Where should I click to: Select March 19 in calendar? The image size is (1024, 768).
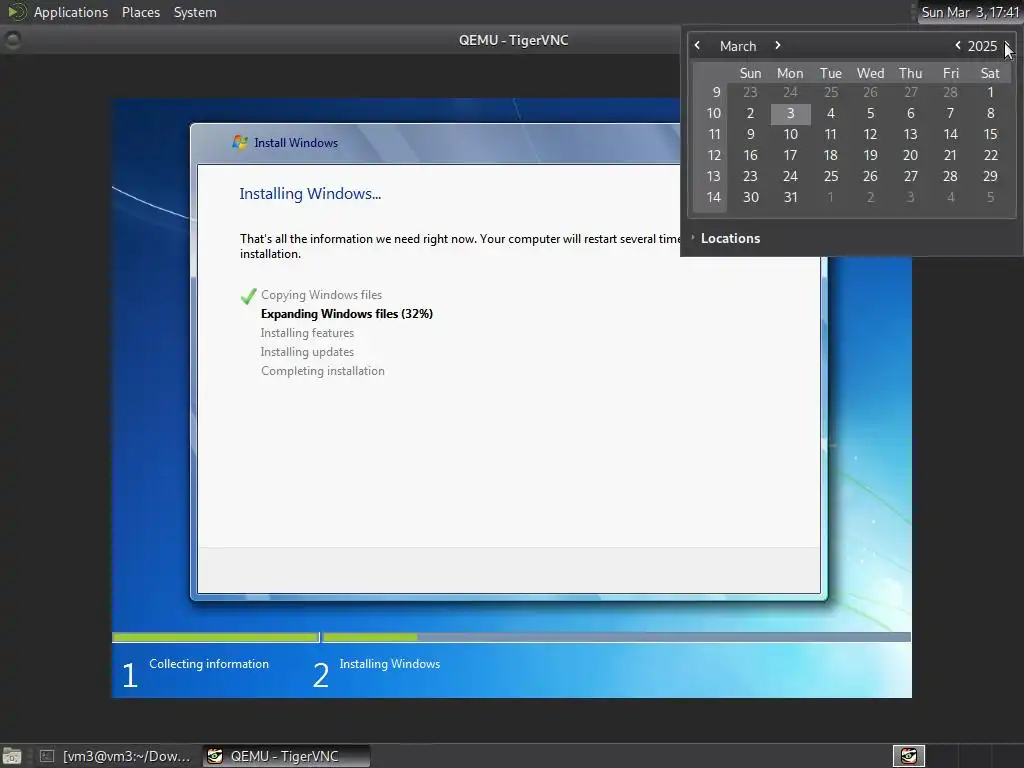(871, 155)
